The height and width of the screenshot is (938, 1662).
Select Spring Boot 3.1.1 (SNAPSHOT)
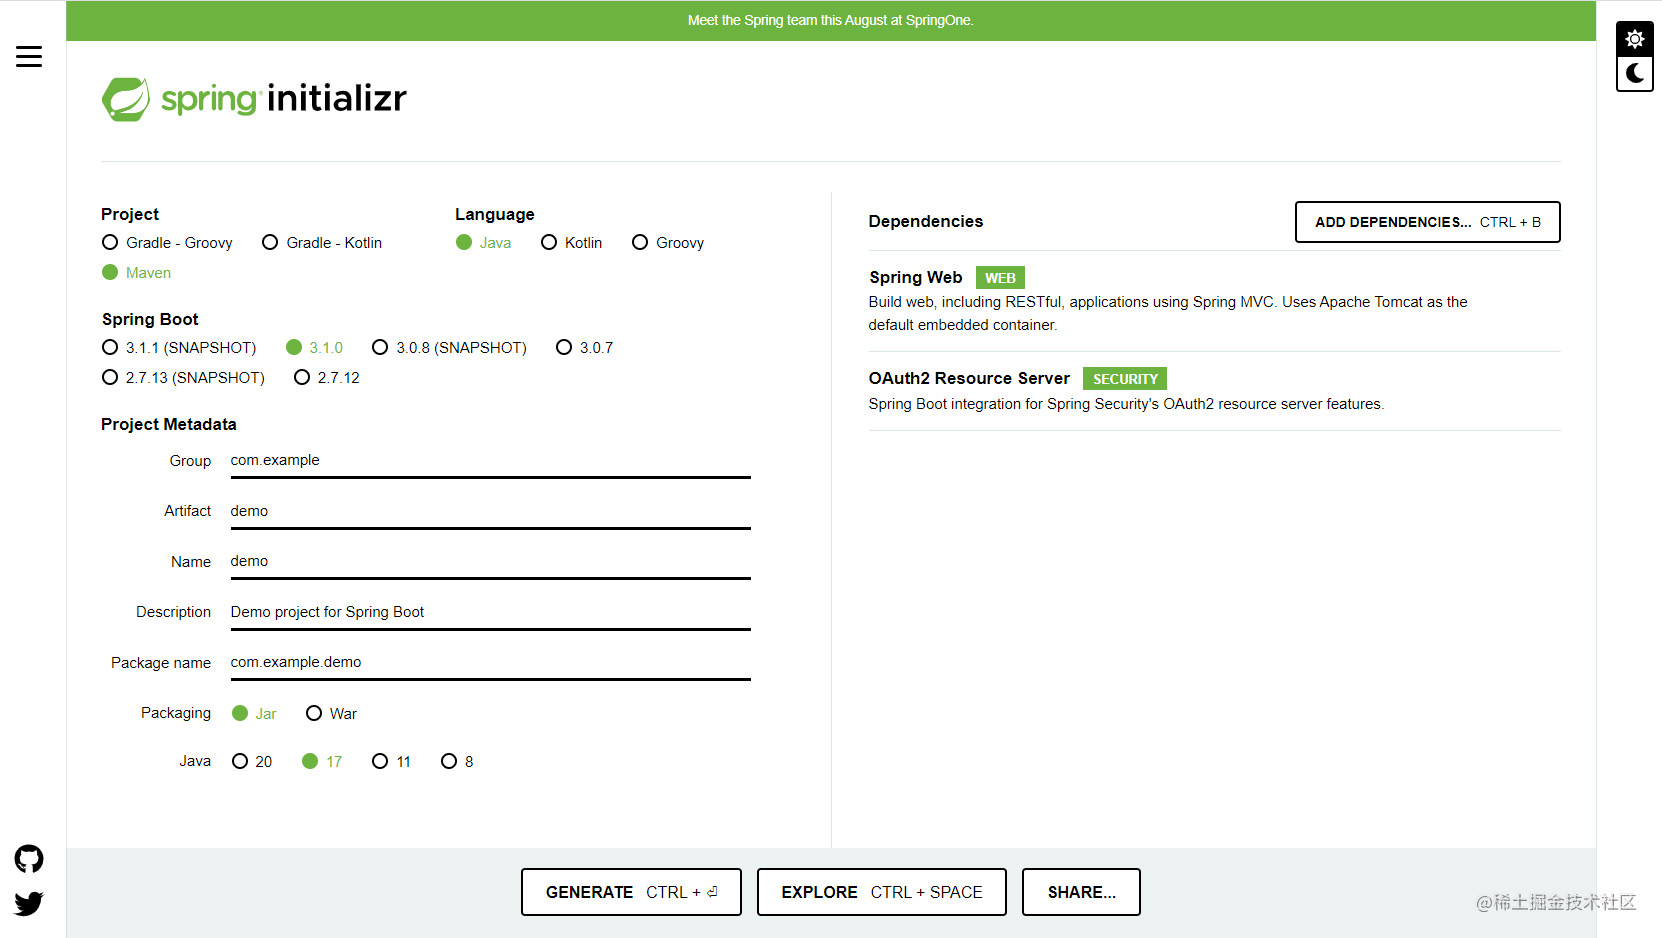tap(179, 348)
